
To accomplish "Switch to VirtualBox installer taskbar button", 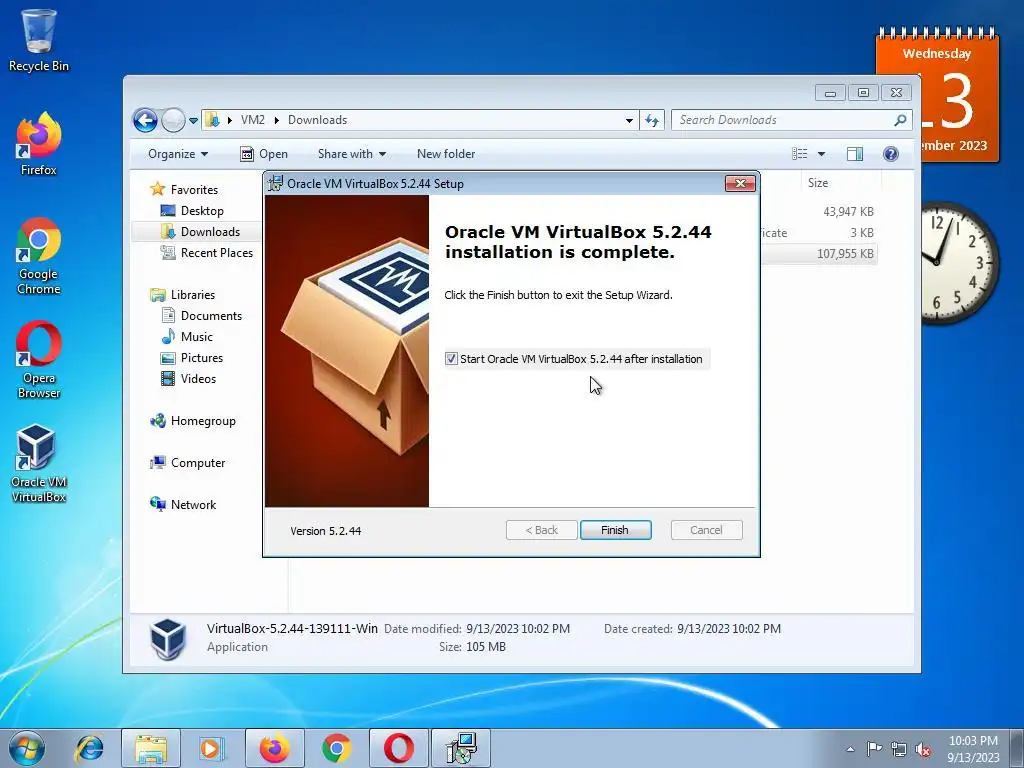I will (461, 748).
